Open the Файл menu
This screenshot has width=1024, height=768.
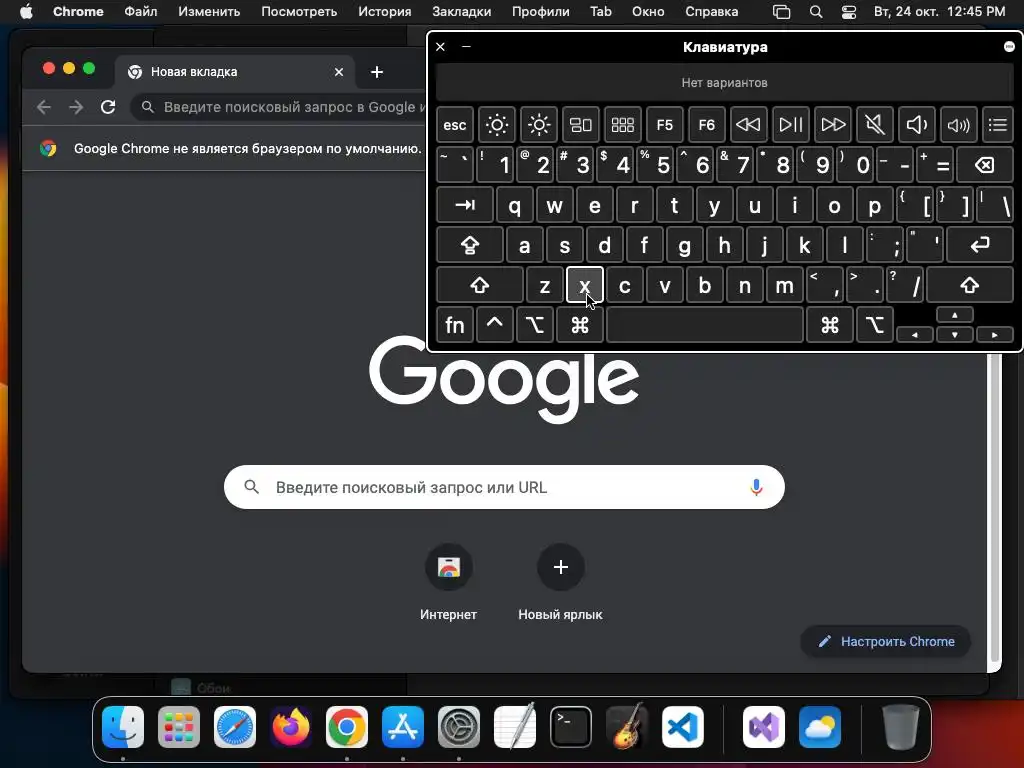[x=140, y=12]
